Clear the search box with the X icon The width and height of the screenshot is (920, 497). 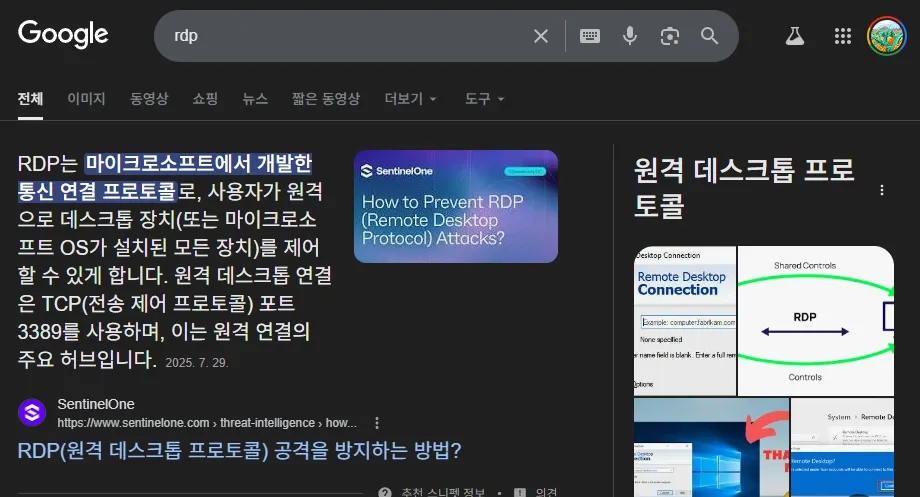[x=540, y=36]
